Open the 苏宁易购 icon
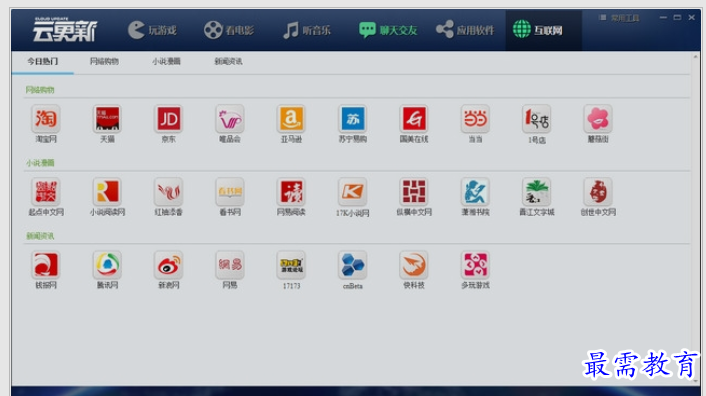The image size is (706, 396). pos(353,119)
